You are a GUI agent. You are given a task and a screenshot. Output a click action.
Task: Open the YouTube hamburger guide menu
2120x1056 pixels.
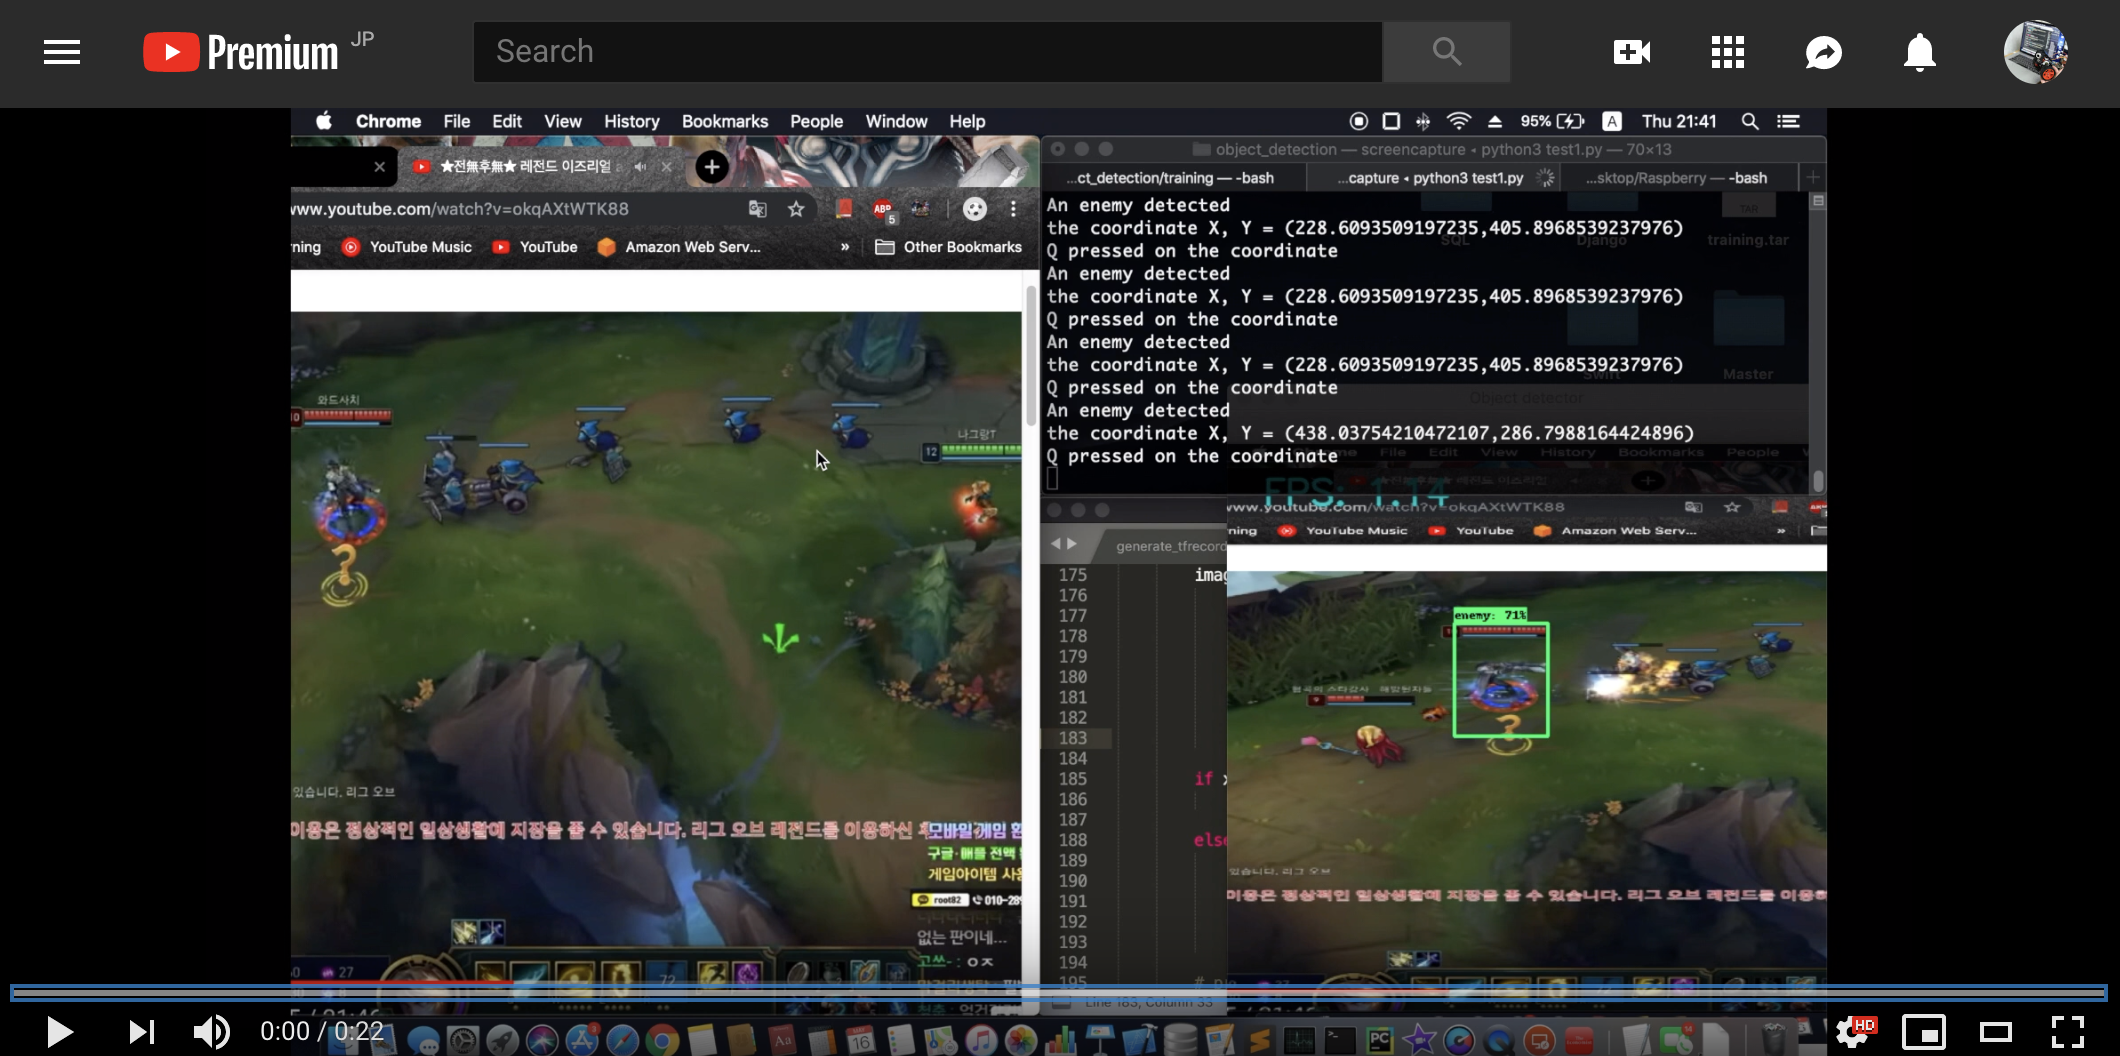click(x=62, y=52)
